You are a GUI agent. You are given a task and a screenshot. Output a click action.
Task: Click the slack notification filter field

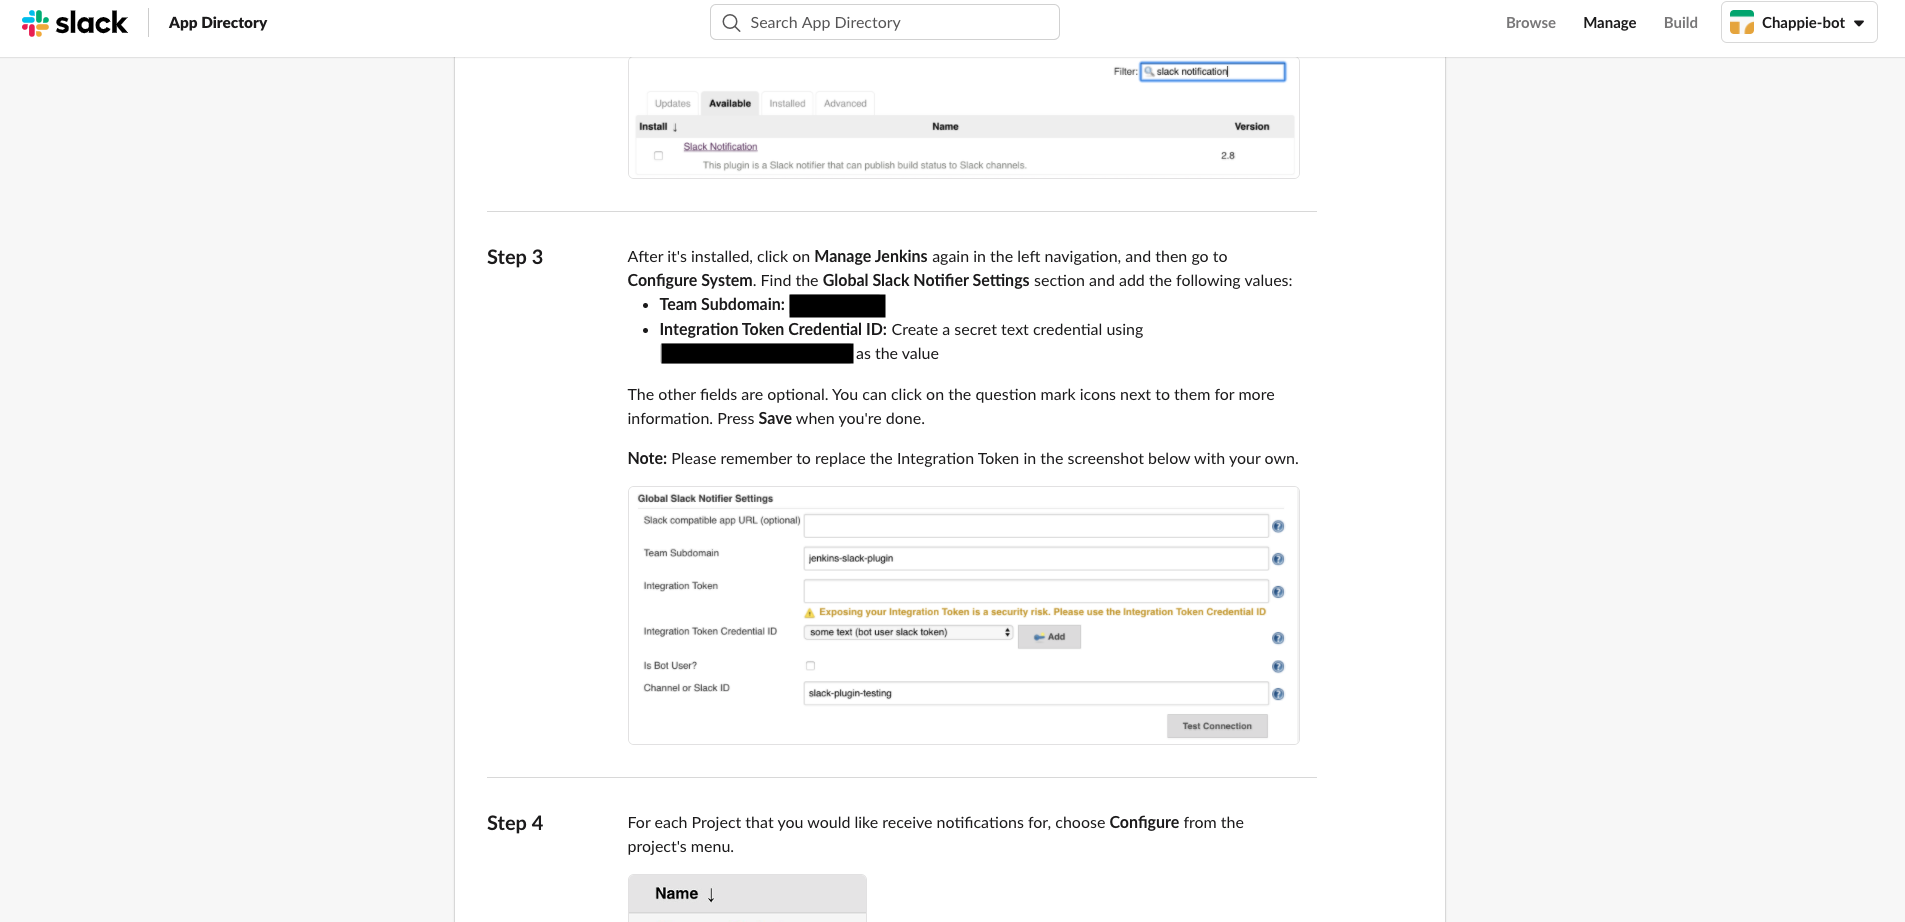pos(1213,71)
